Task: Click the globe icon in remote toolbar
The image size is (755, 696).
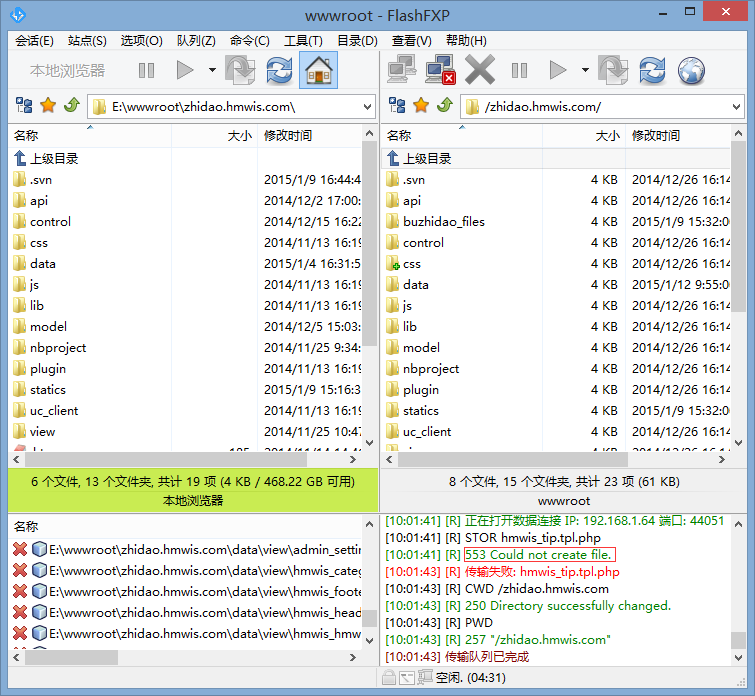Action: point(691,70)
